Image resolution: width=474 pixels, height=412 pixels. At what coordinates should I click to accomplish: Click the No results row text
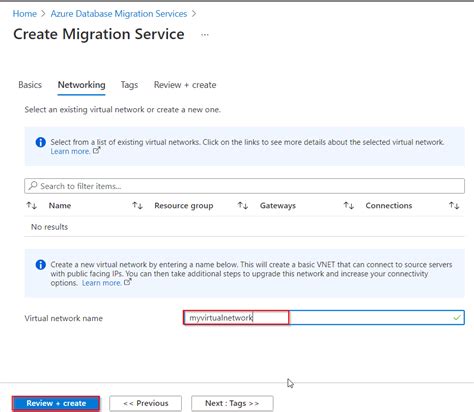point(49,227)
